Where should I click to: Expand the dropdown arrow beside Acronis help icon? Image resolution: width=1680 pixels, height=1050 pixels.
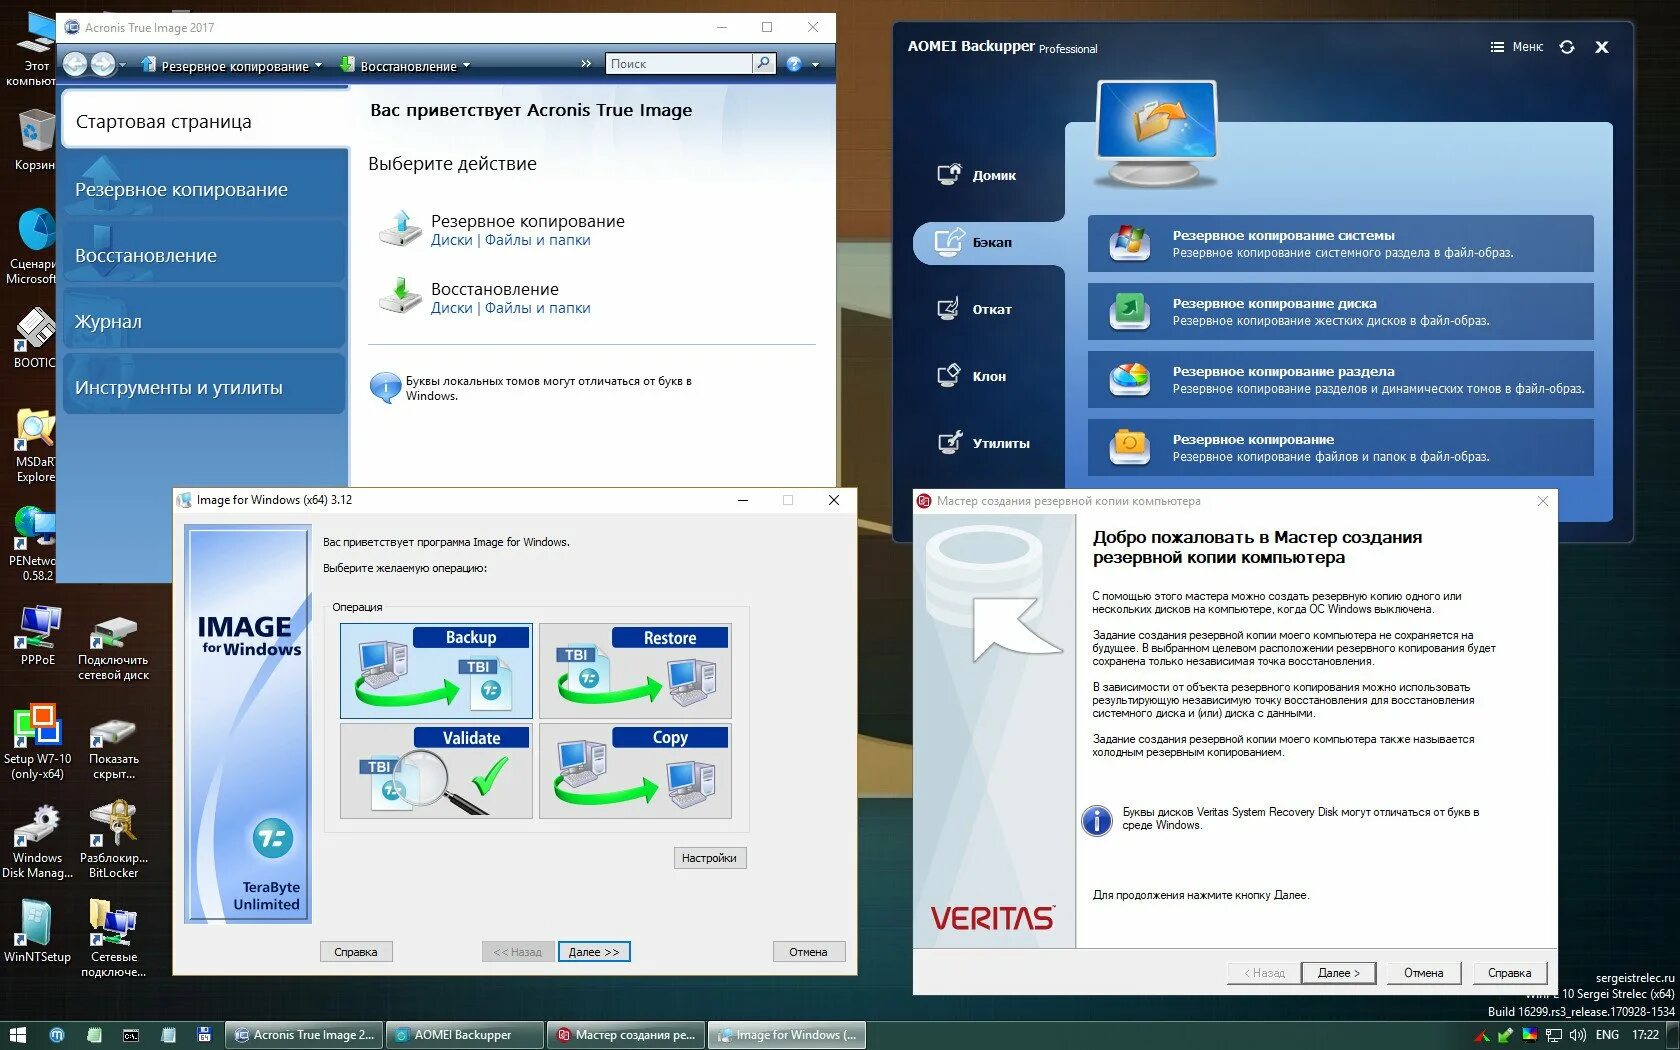click(815, 65)
